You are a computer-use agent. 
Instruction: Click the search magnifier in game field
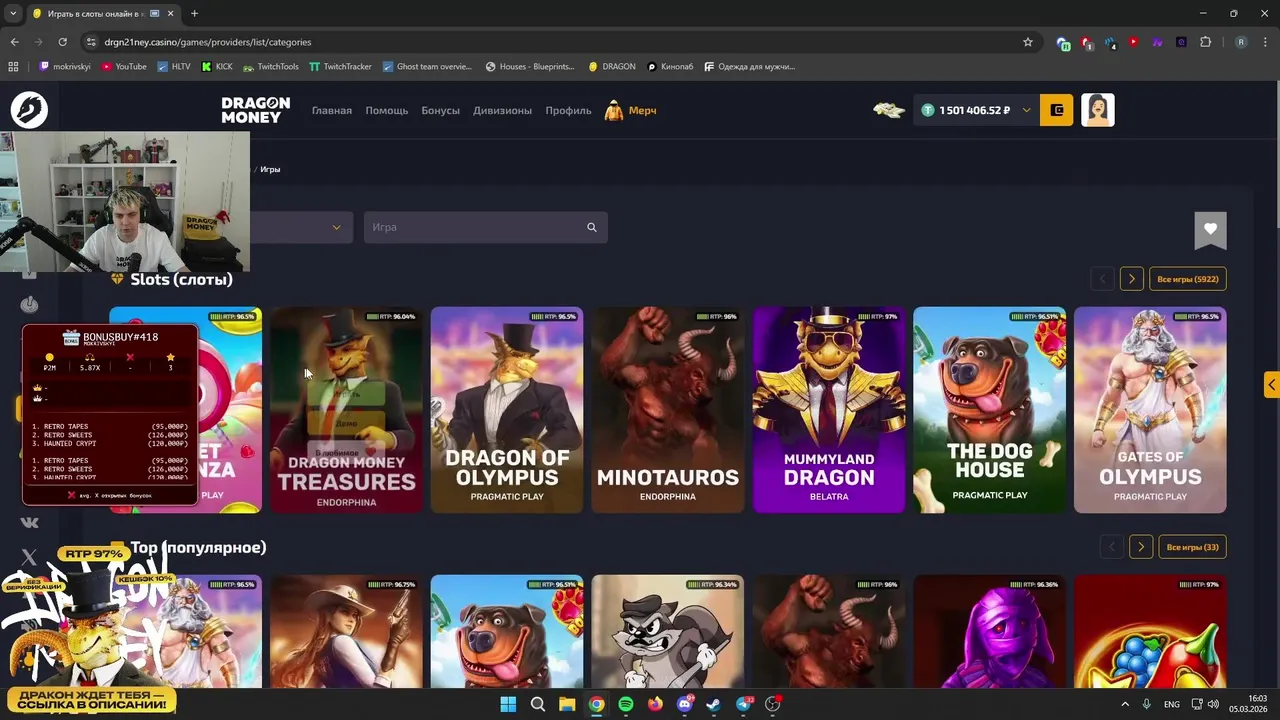[x=592, y=227]
